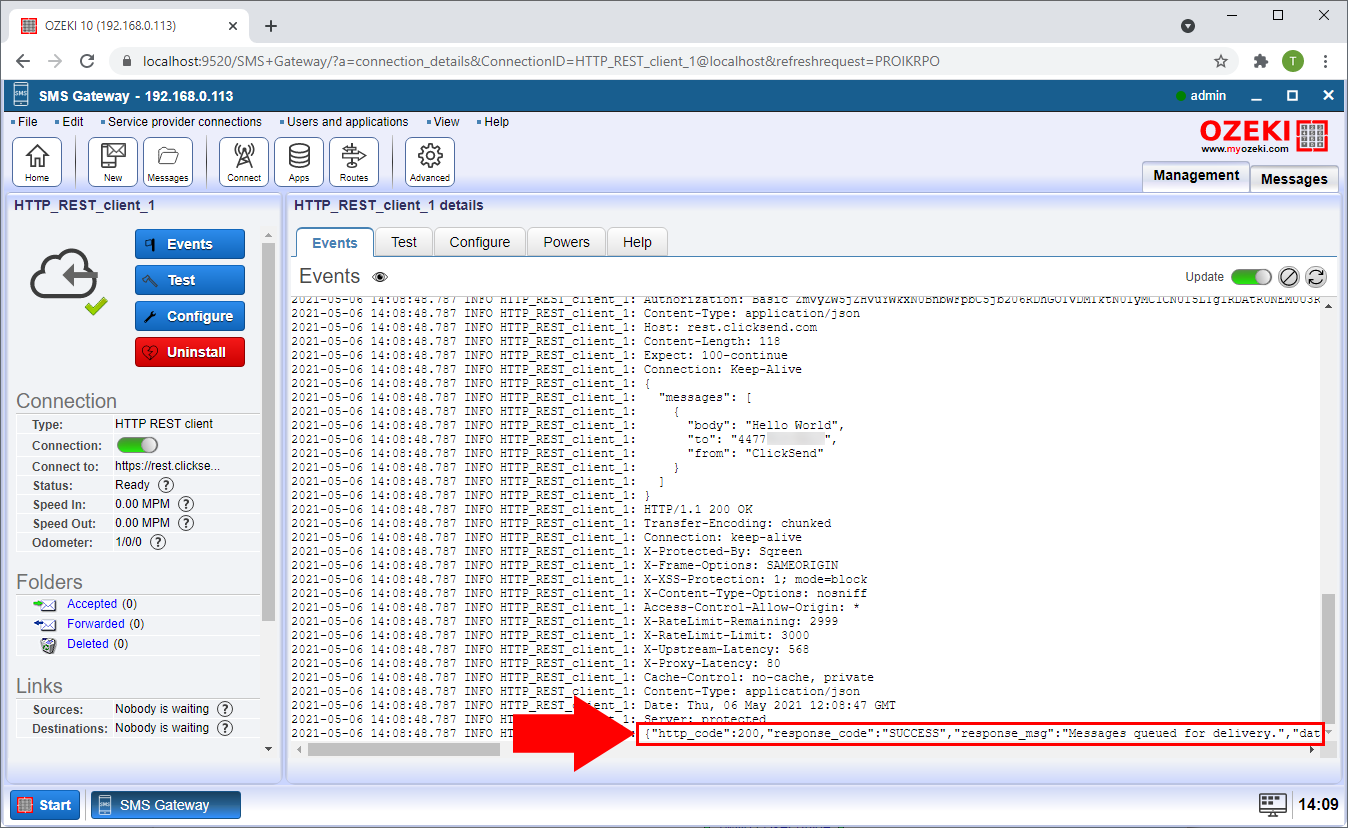Click the horizontal scrollbar in event log
1348x828 pixels.
(404, 749)
